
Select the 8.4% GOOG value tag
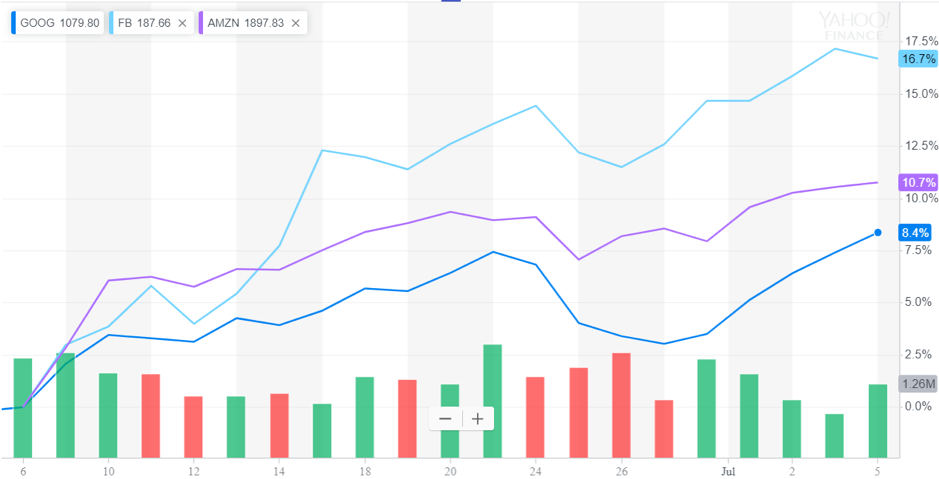[916, 233]
